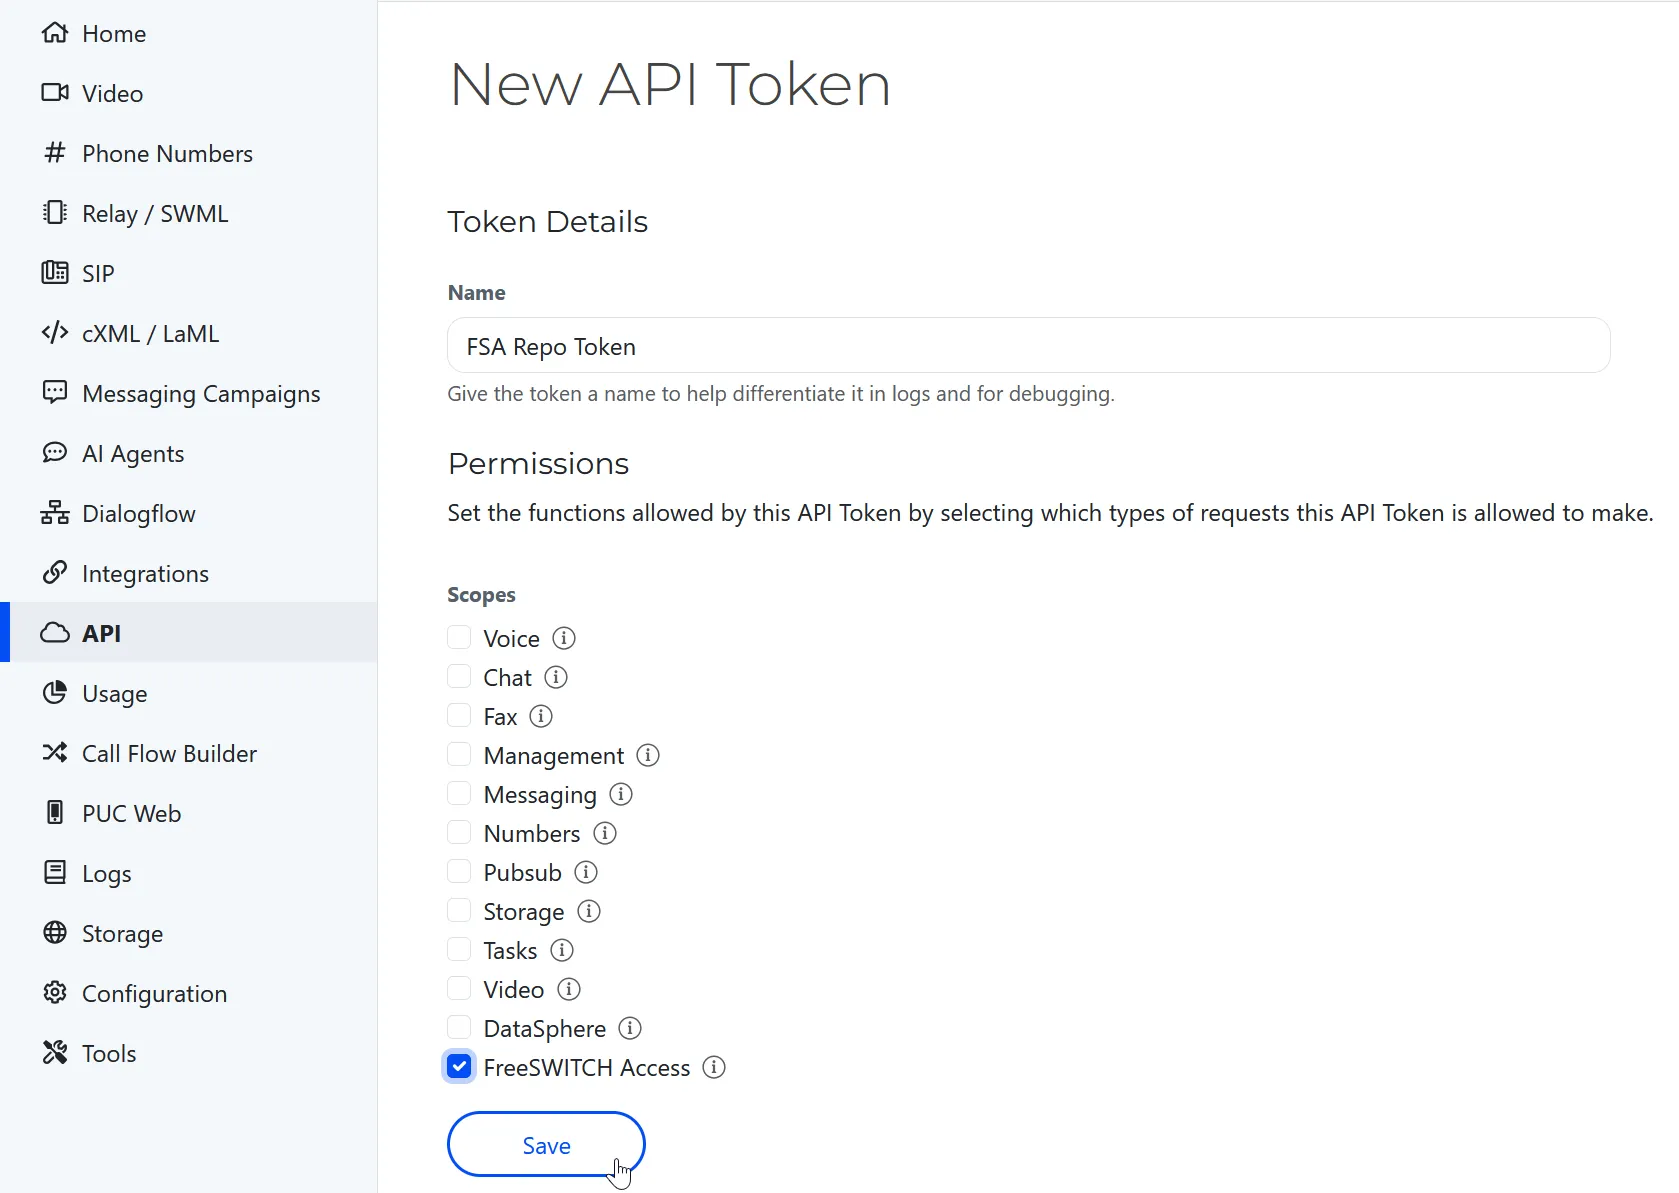Image resolution: width=1679 pixels, height=1193 pixels.
Task: Show info for the Pubsub scope
Action: pyautogui.click(x=586, y=872)
